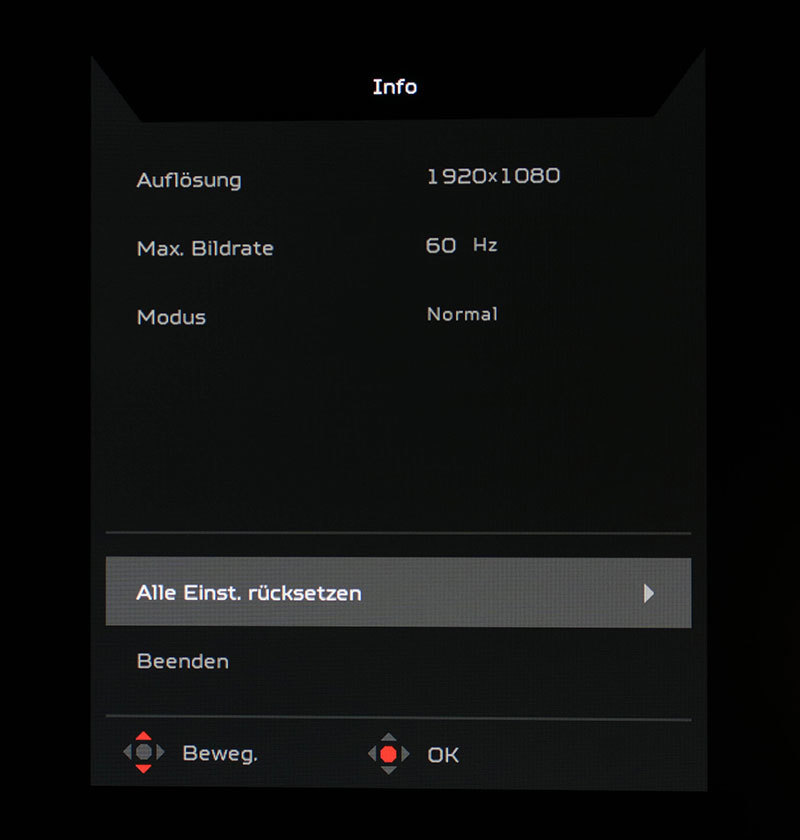Select the Max. Bildrate label

205,248
